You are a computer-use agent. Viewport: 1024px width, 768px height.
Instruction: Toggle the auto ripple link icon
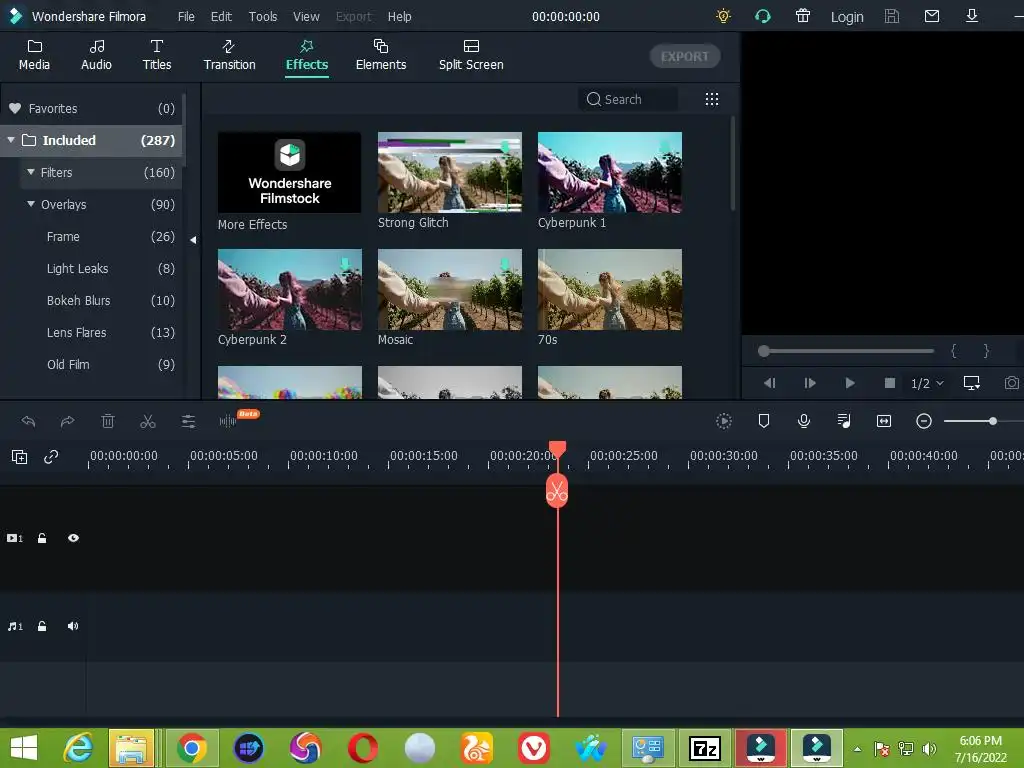coord(51,457)
